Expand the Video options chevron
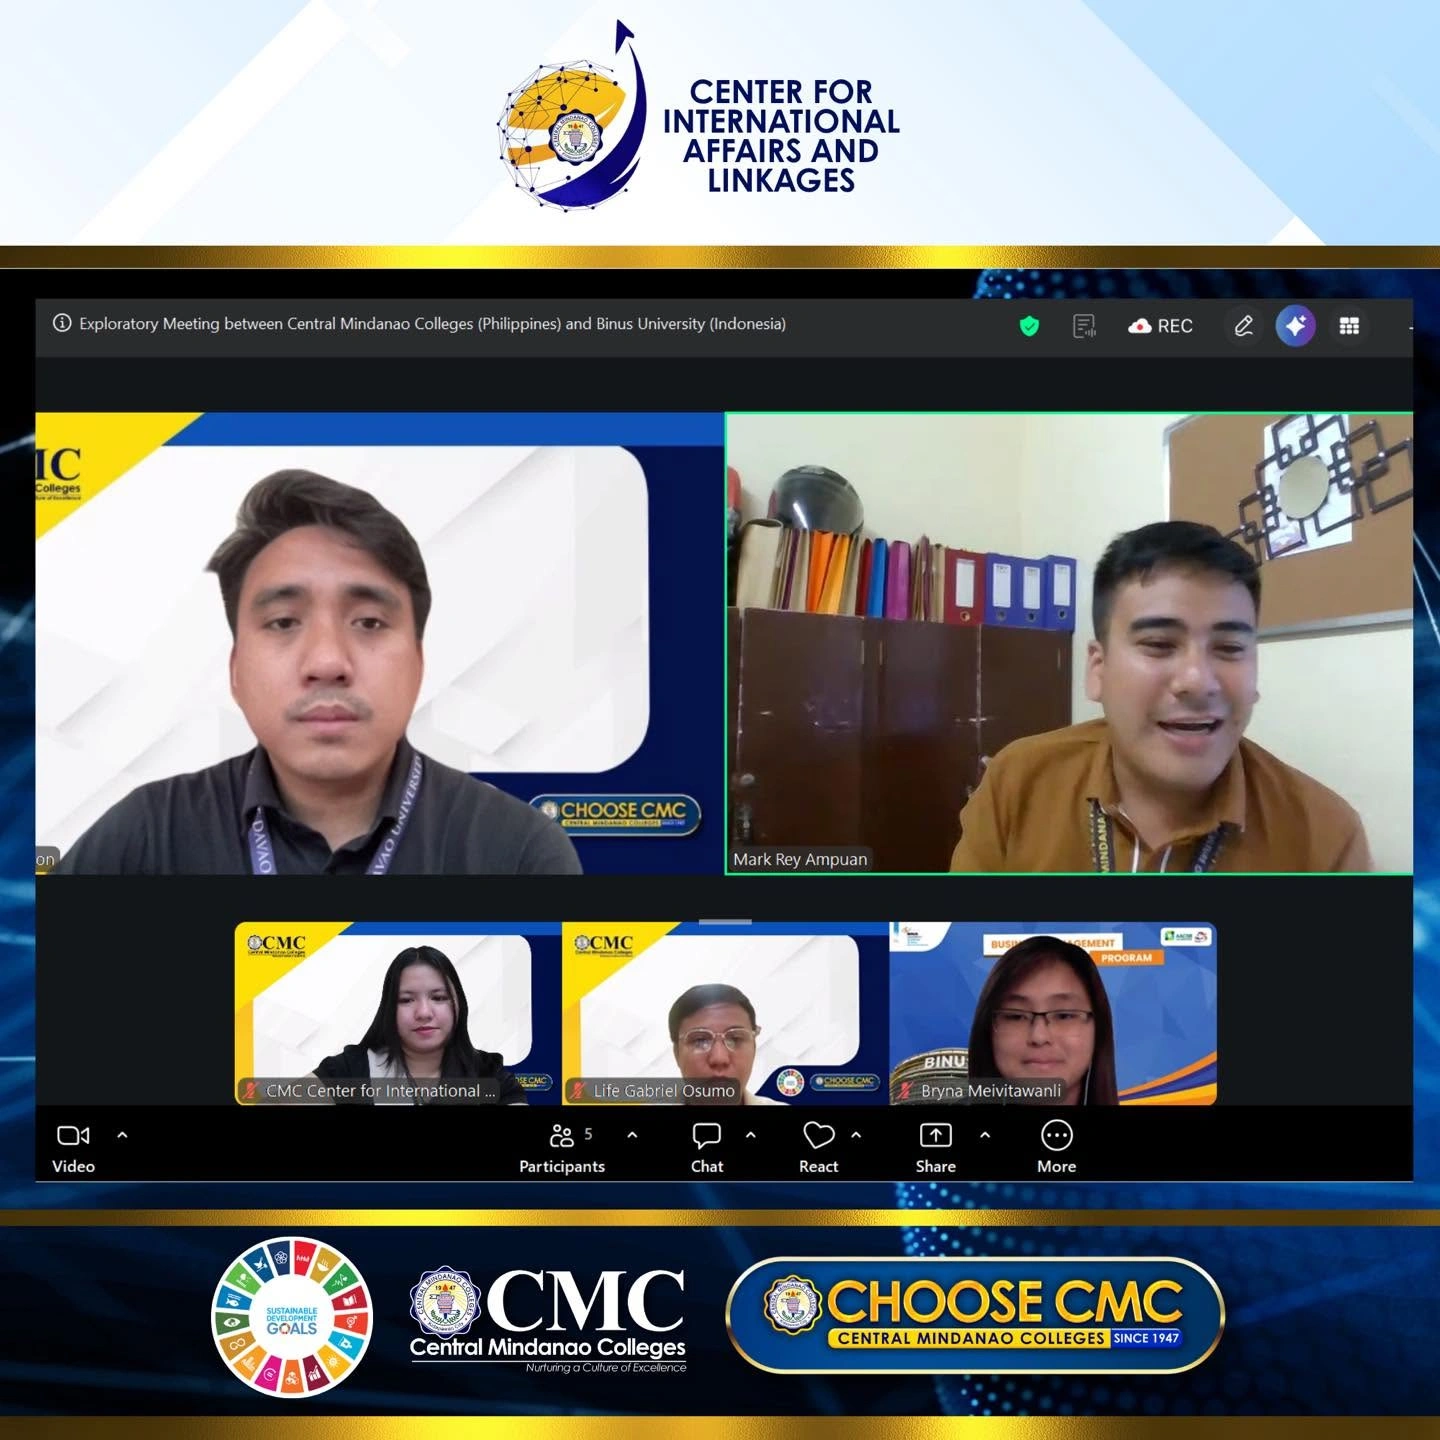The height and width of the screenshot is (1440, 1440). [x=122, y=1135]
